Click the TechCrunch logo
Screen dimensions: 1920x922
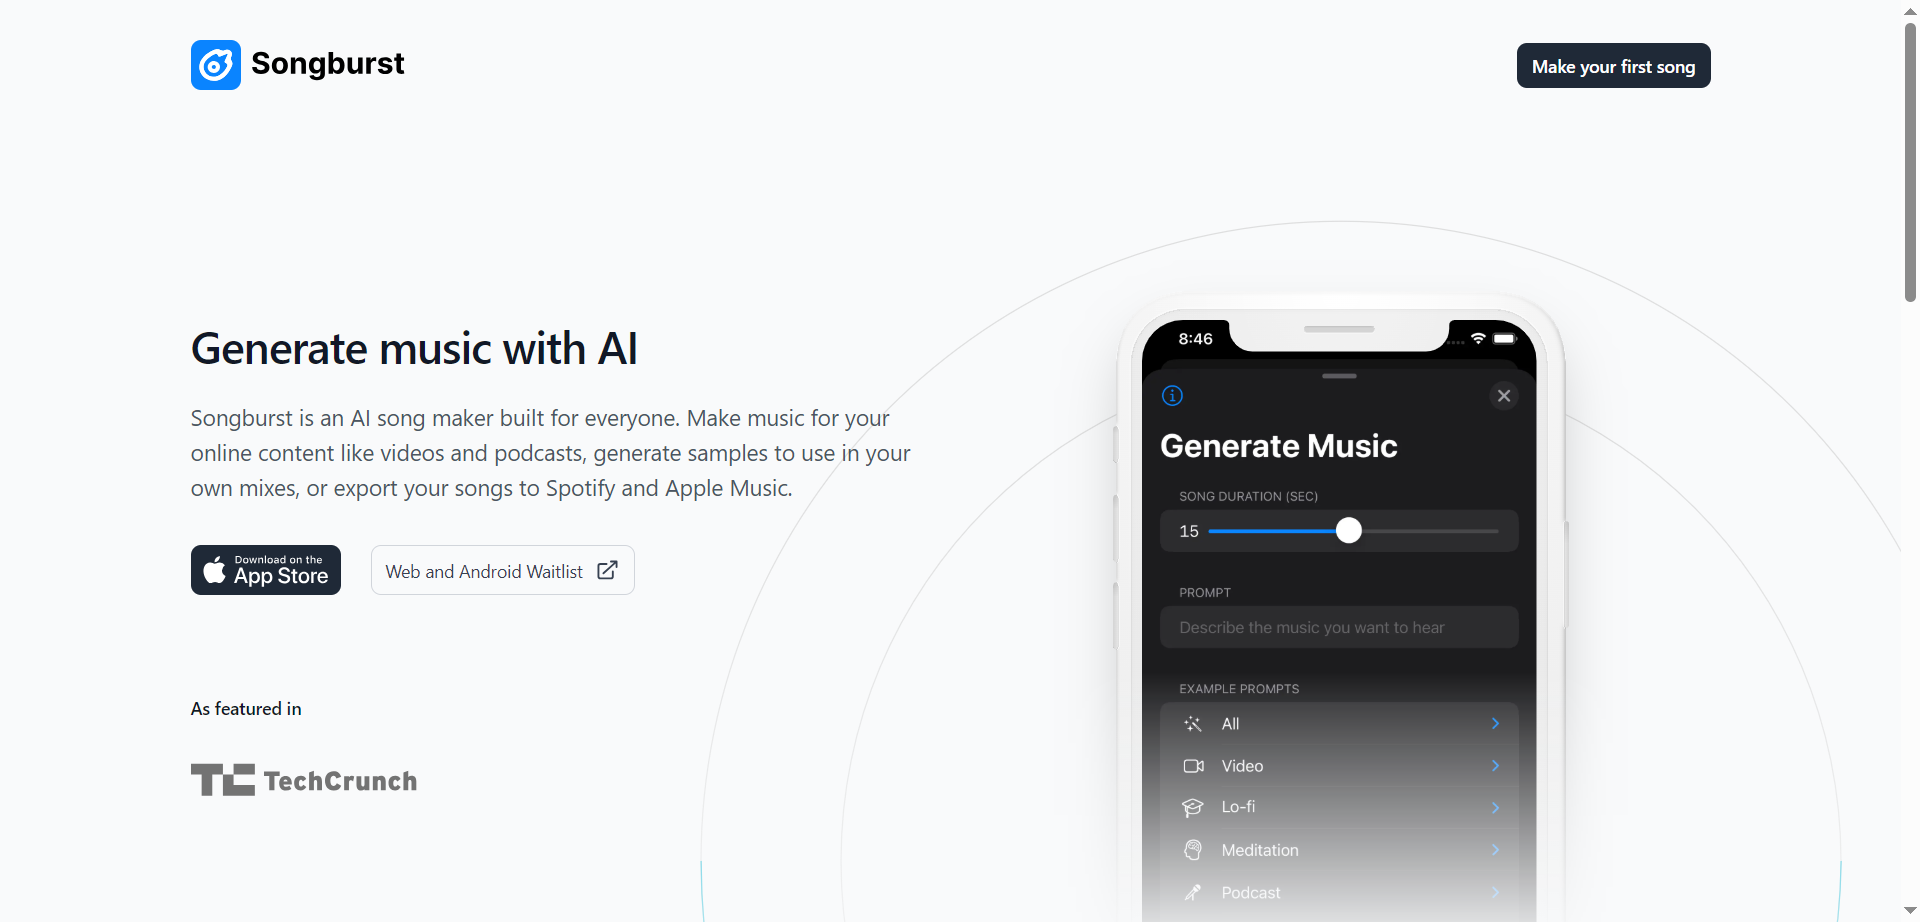point(304,780)
